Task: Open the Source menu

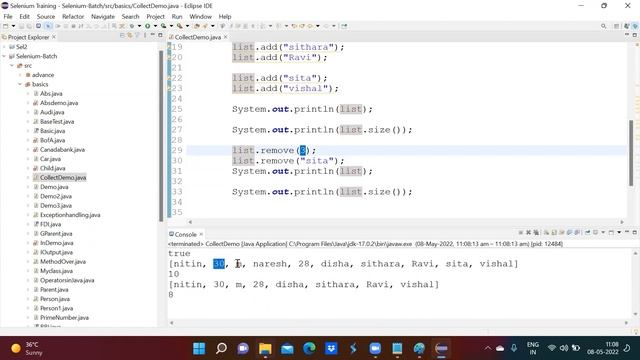Action: pyautogui.click(x=46, y=16)
